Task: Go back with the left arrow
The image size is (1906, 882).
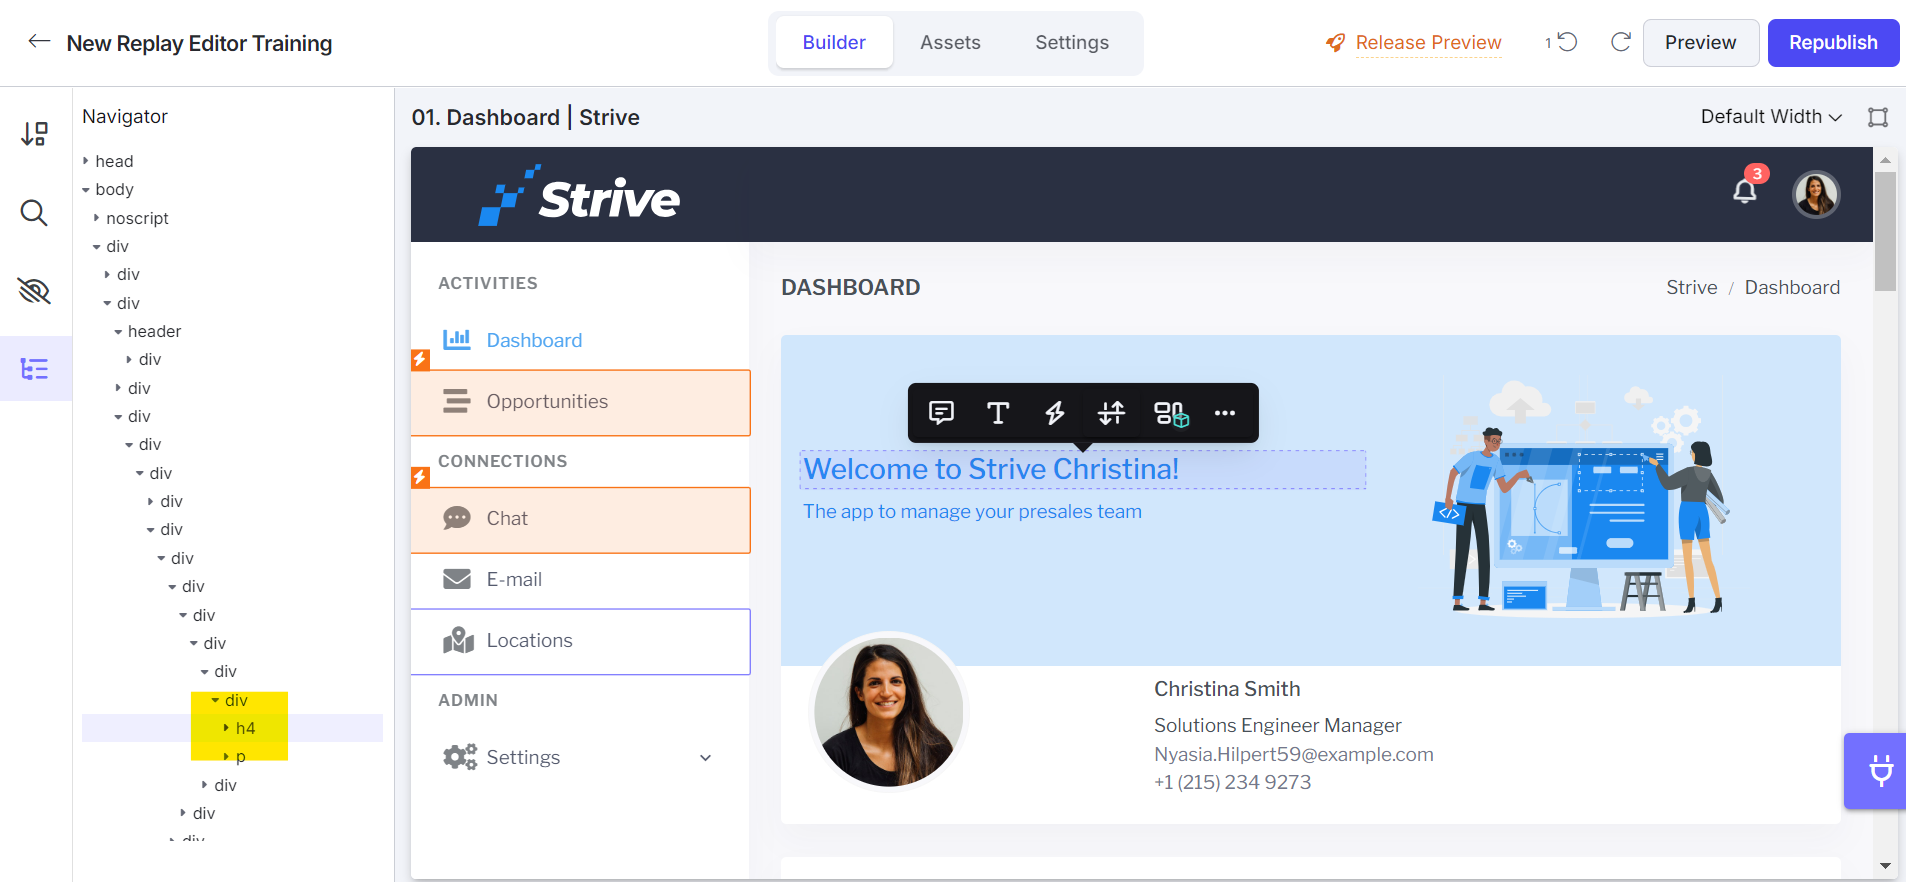Action: click(x=39, y=41)
